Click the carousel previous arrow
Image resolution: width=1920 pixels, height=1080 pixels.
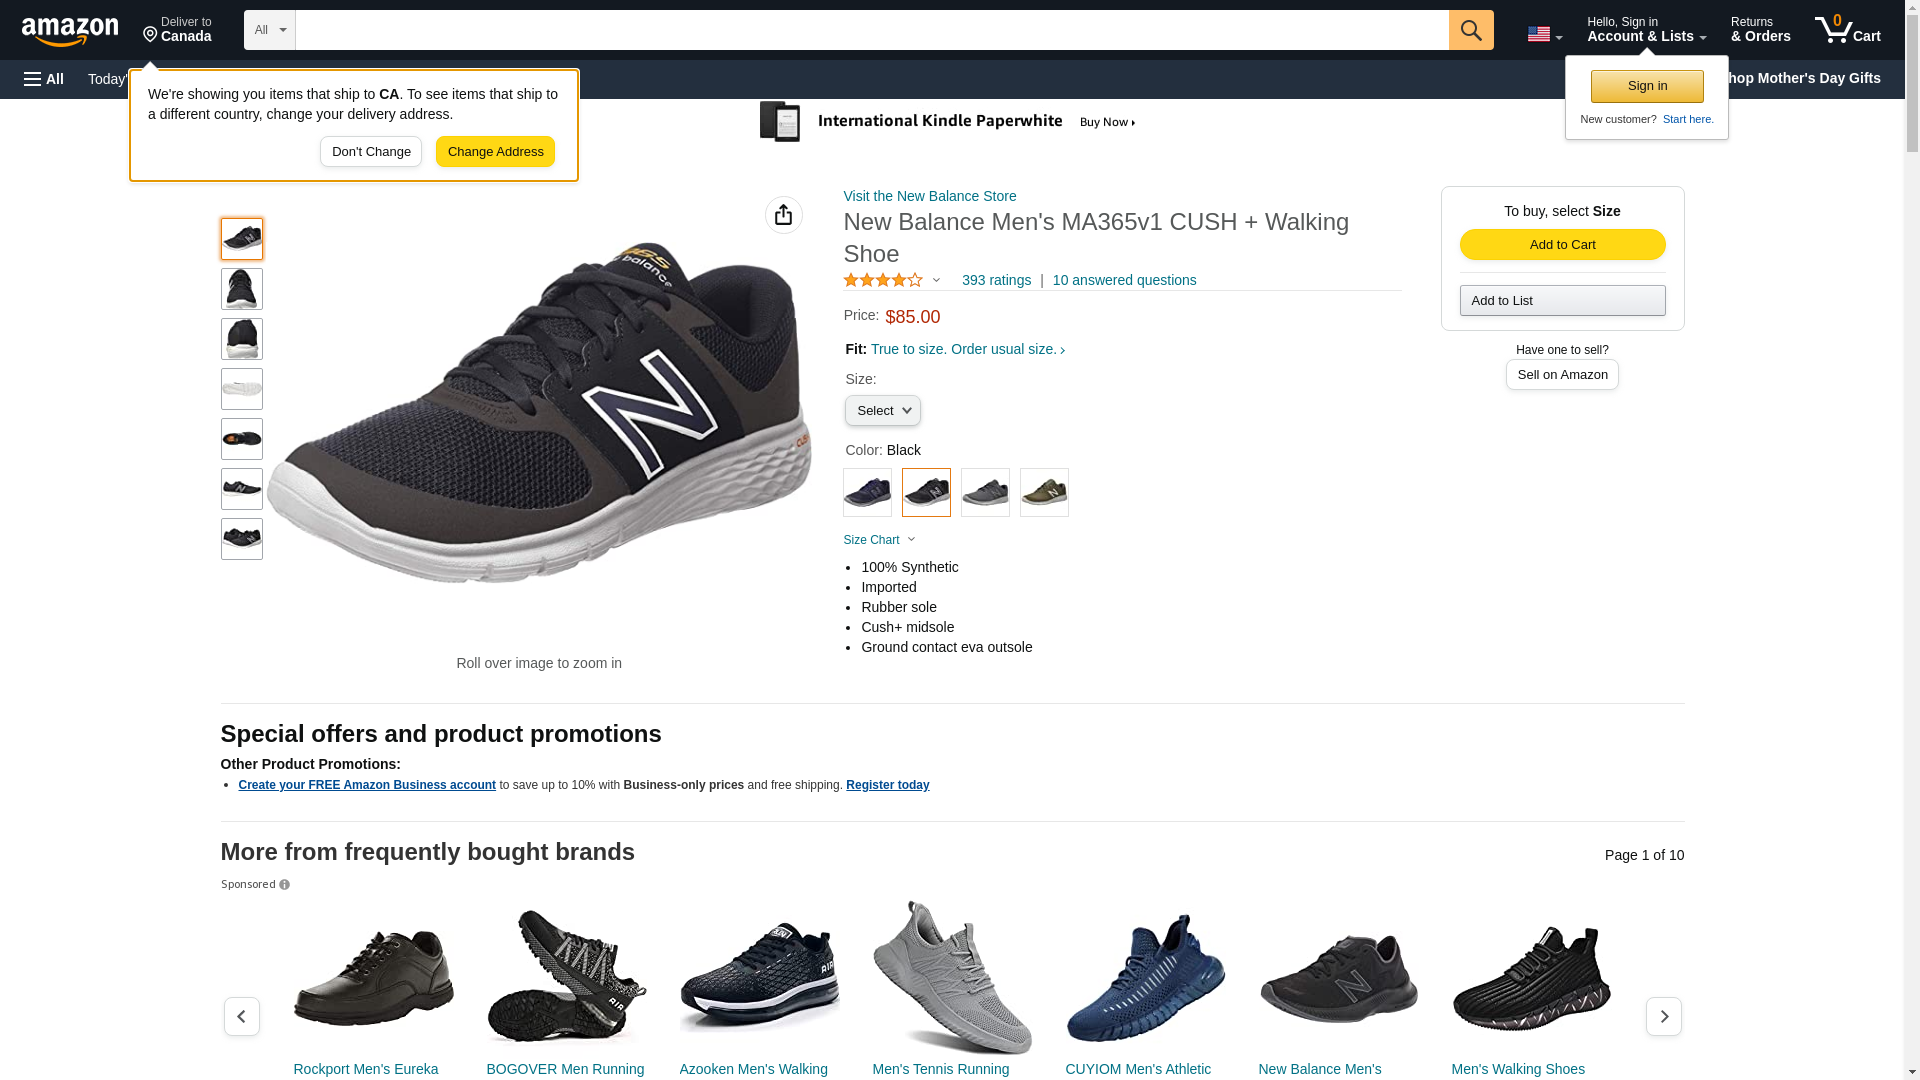[x=242, y=1016]
